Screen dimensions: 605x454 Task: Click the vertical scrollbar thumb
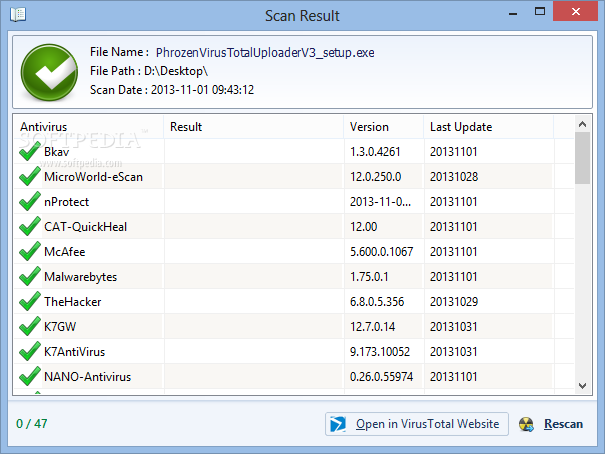(x=583, y=158)
